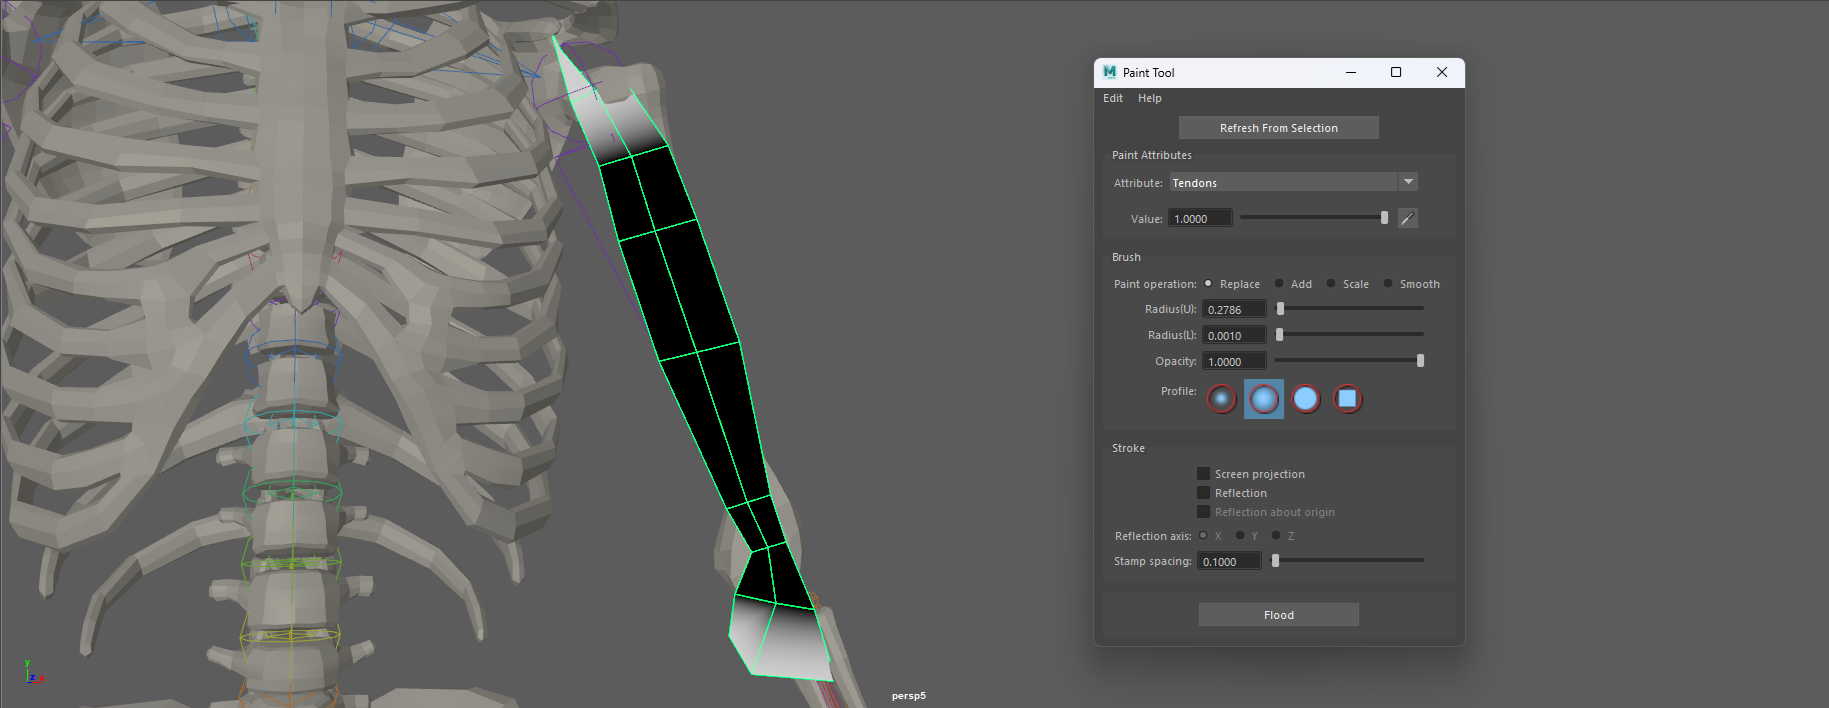Open the Attribute dropdown arrow
1829x708 pixels.
1408,182
